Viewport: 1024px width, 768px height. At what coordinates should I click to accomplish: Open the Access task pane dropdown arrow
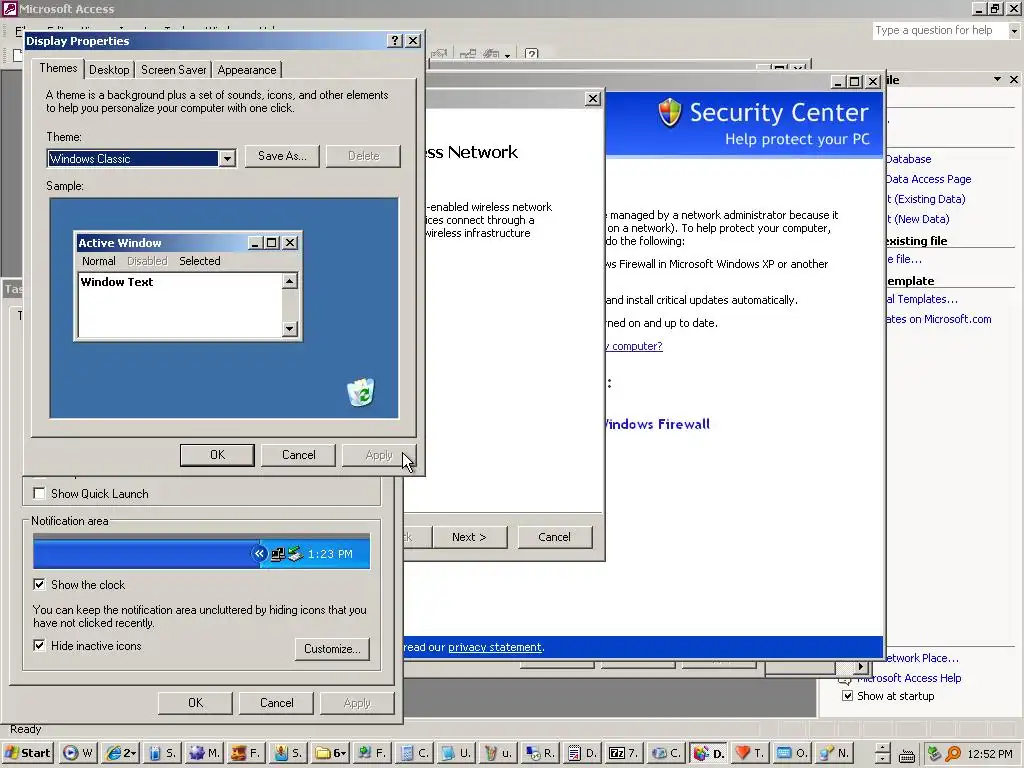(997, 79)
